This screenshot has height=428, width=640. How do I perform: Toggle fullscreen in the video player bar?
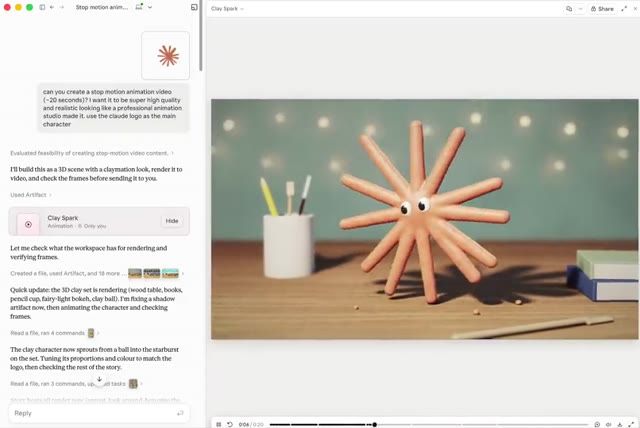[x=631, y=424]
